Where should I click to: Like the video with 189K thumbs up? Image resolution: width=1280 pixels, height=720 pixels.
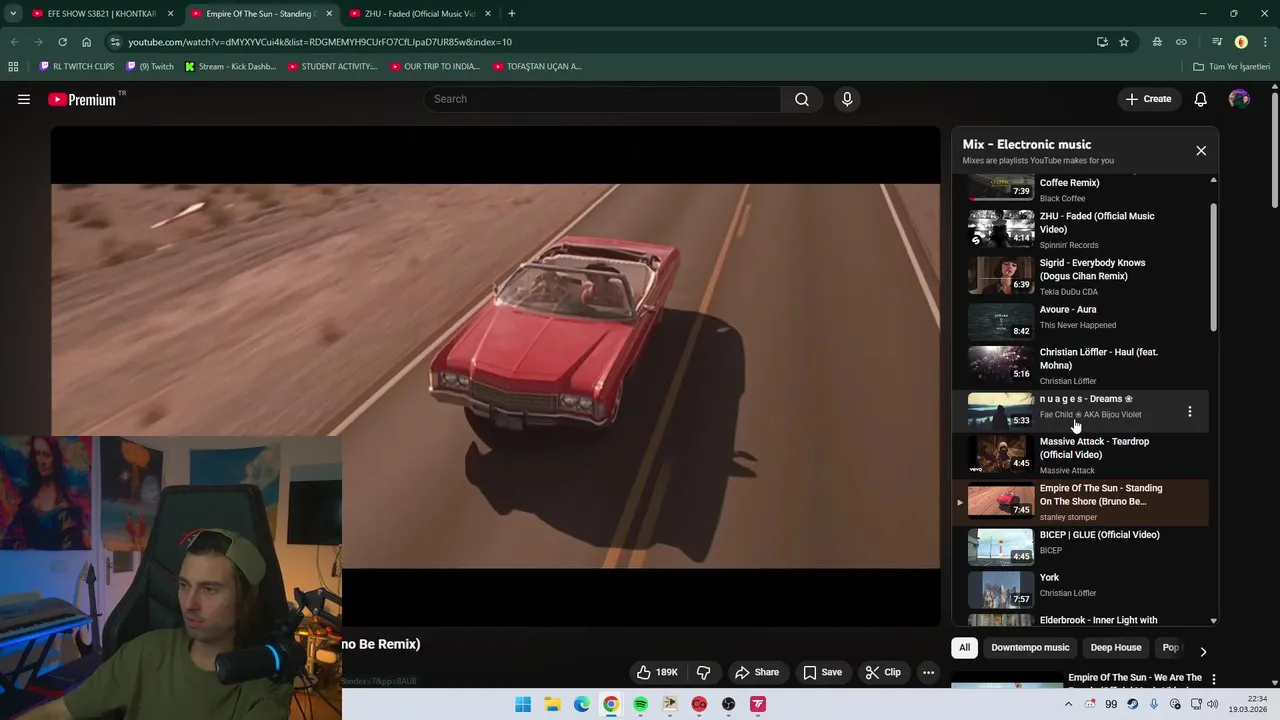pyautogui.click(x=658, y=672)
